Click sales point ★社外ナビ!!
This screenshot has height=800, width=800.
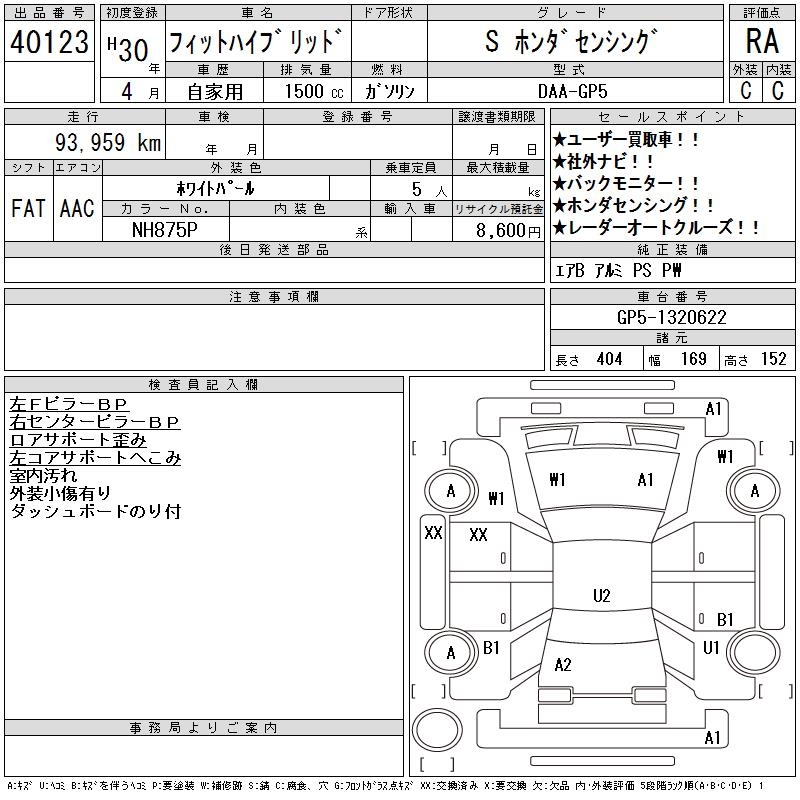tap(603, 162)
